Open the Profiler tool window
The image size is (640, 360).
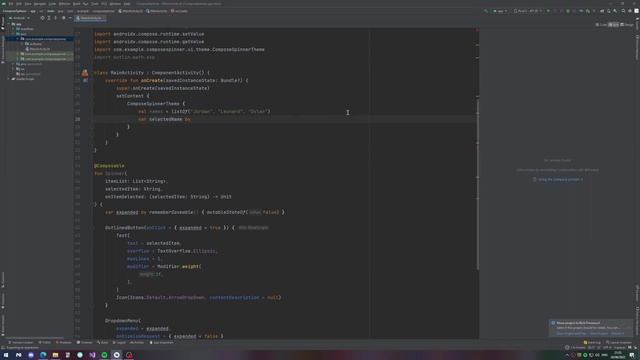pyautogui.click(x=137, y=342)
